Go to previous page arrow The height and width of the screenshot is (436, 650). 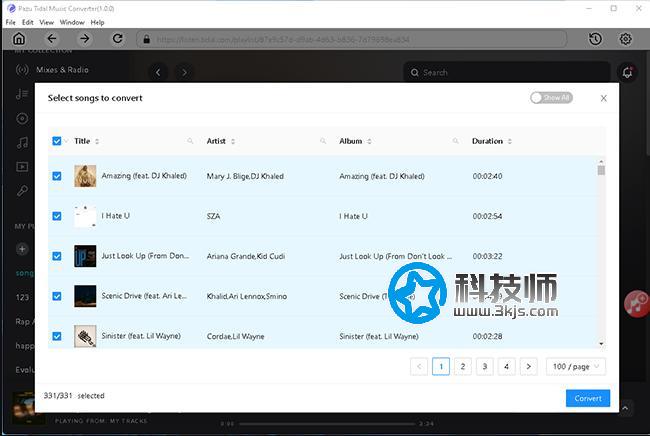click(x=419, y=366)
